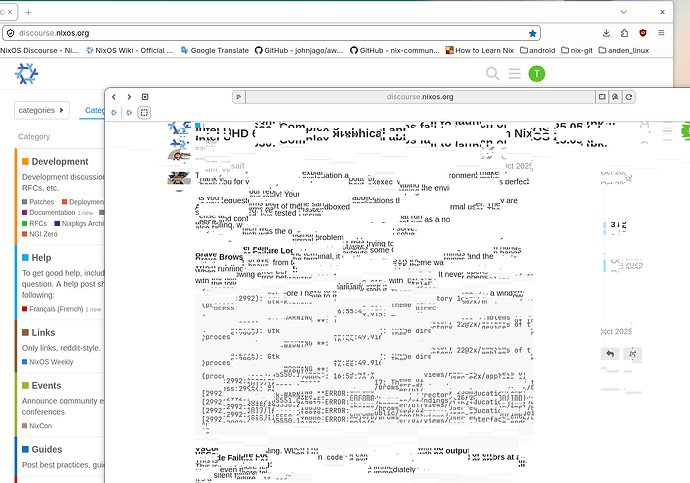Close the current Firefox tab
The height and width of the screenshot is (483, 690).
click(10, 12)
